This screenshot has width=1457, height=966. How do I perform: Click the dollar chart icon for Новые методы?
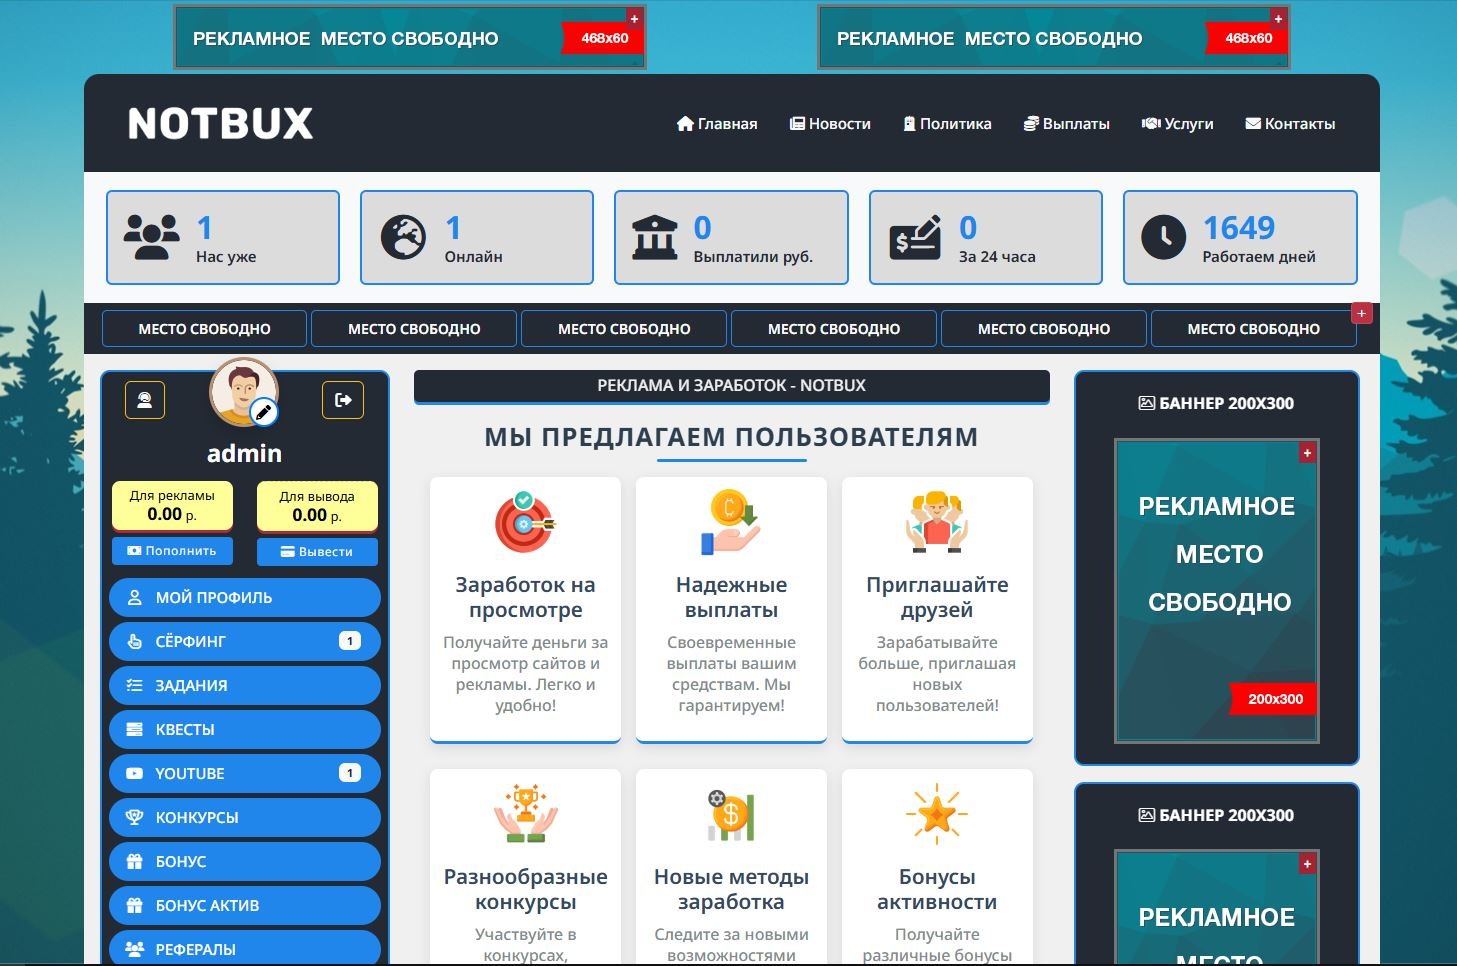coord(731,814)
